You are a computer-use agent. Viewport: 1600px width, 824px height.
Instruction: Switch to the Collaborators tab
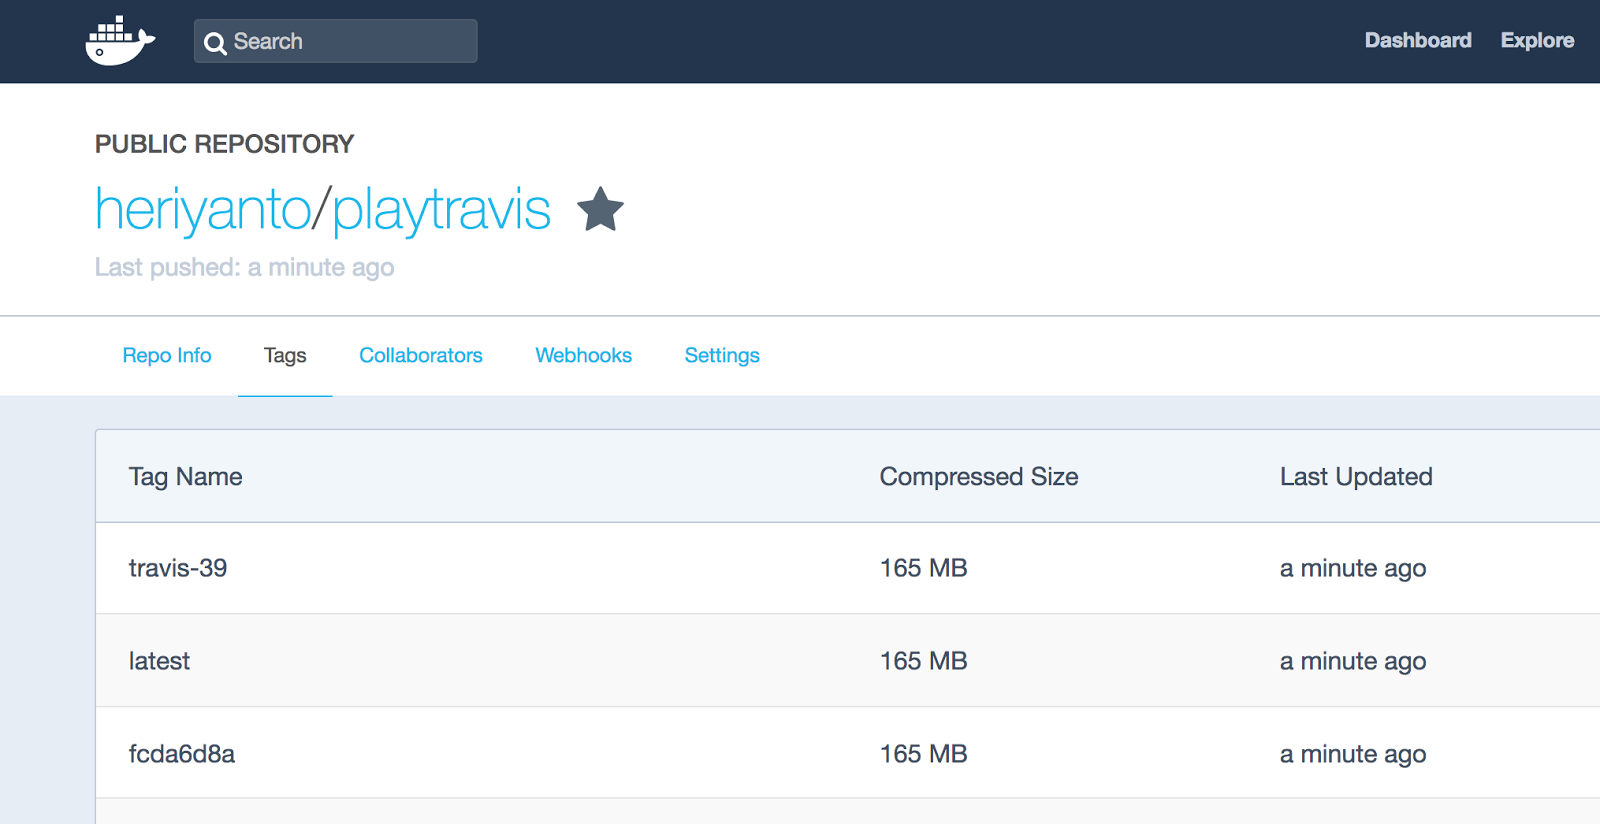421,355
